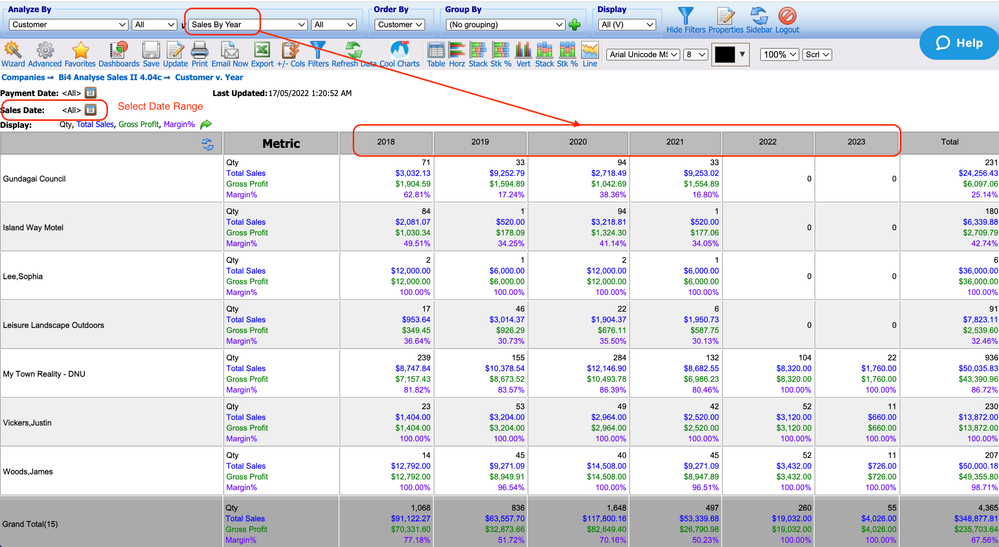Toggle +/- Cols column visibility

289,53
